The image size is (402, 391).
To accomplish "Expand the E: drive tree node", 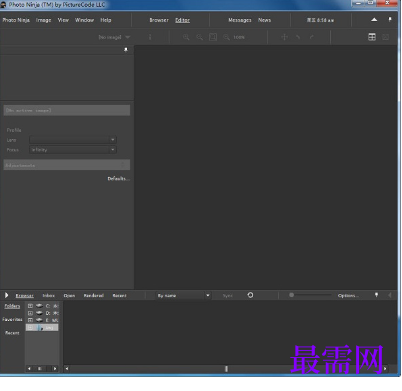I will point(30,320).
